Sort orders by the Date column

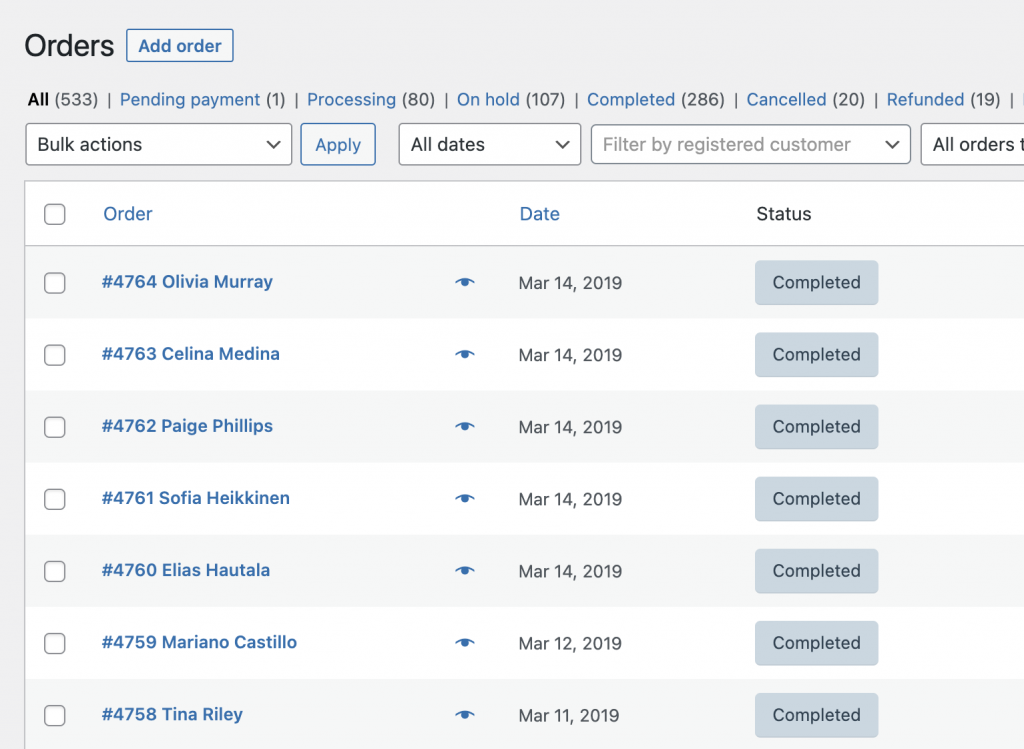[539, 214]
